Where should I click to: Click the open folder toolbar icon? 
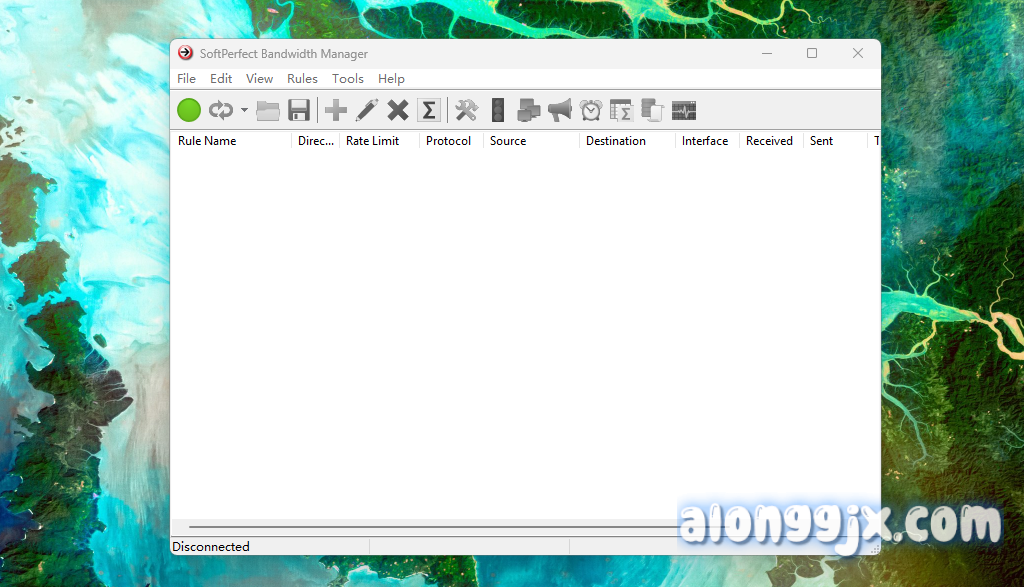pos(268,110)
